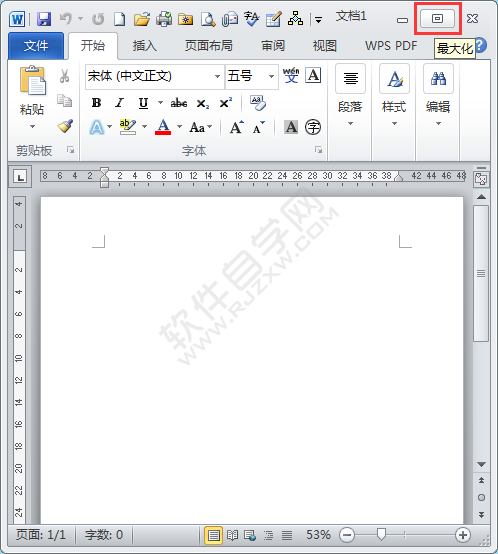
Task: Toggle the ruler display button
Action: [x=481, y=178]
